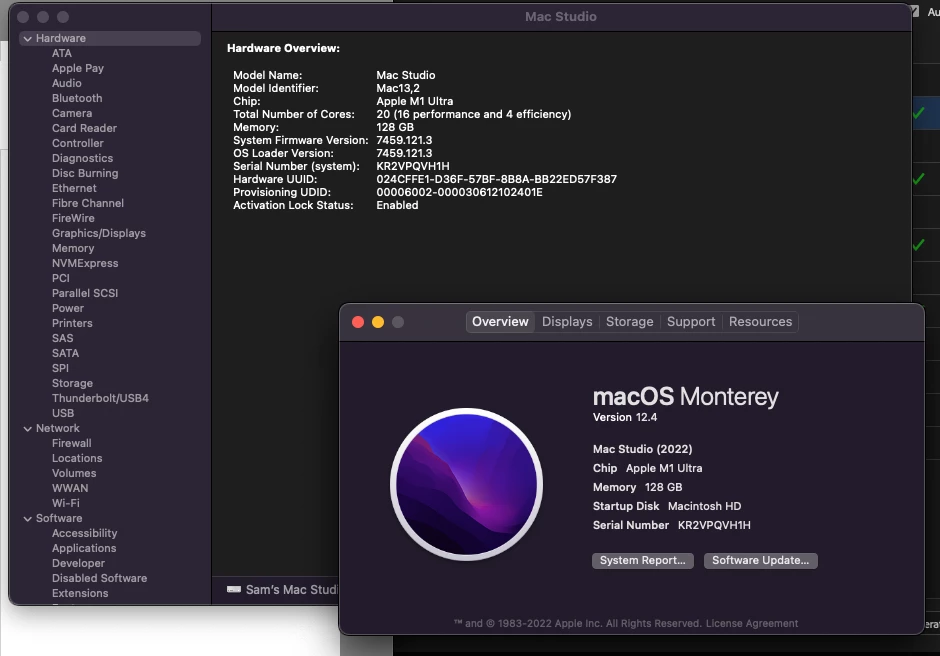
Task: Select Power in the sidebar
Action: pos(68,308)
